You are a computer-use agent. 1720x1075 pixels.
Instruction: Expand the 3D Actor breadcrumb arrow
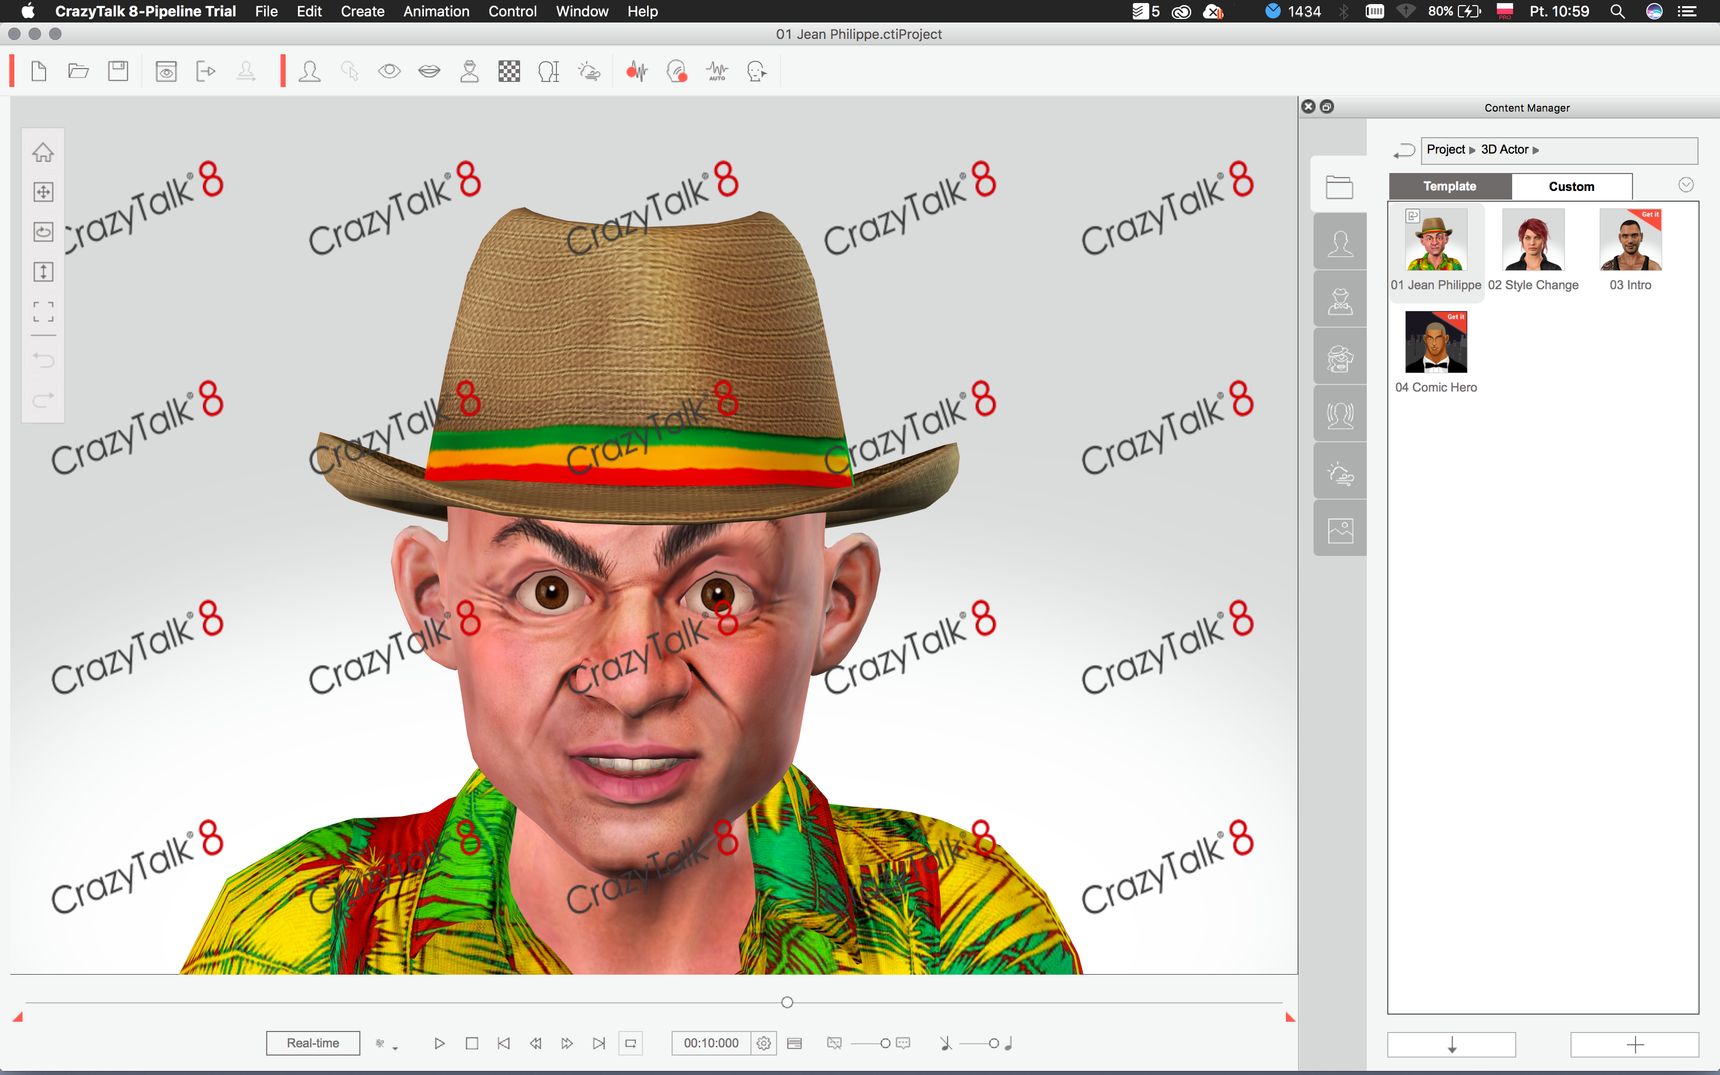click(1536, 150)
